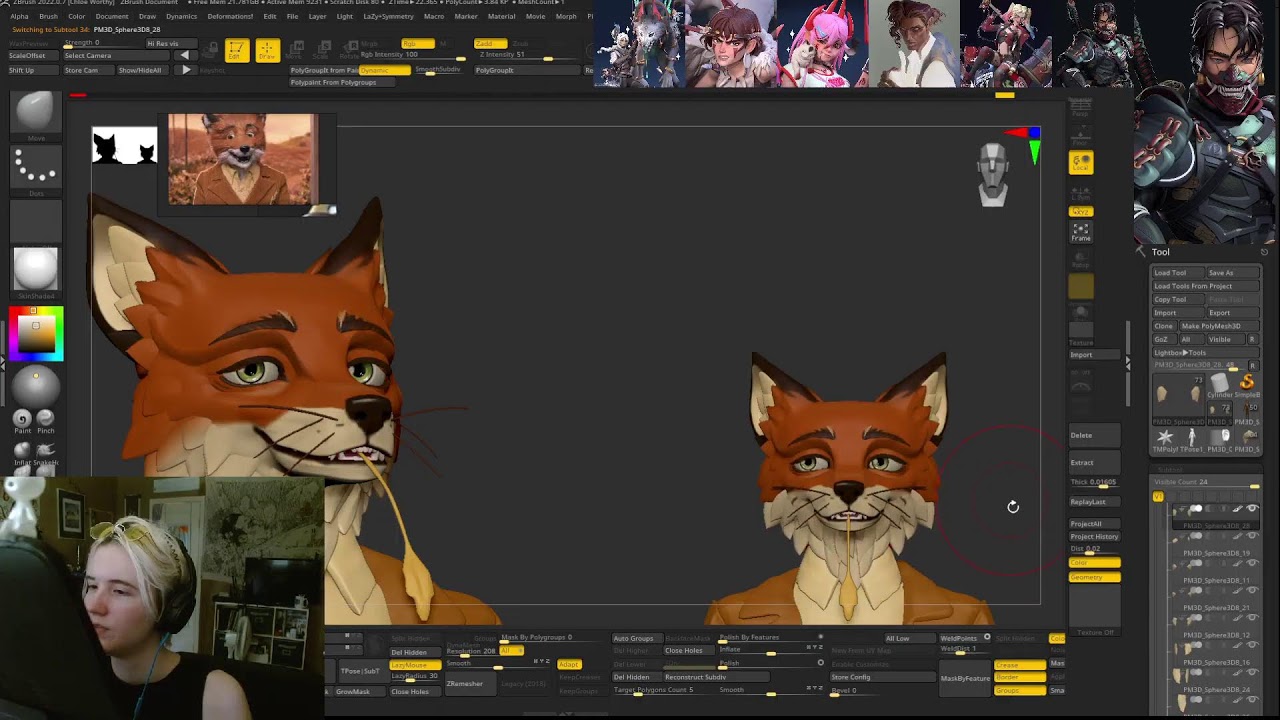Click the ZRemesher button
The image size is (1280, 720).
(x=465, y=684)
